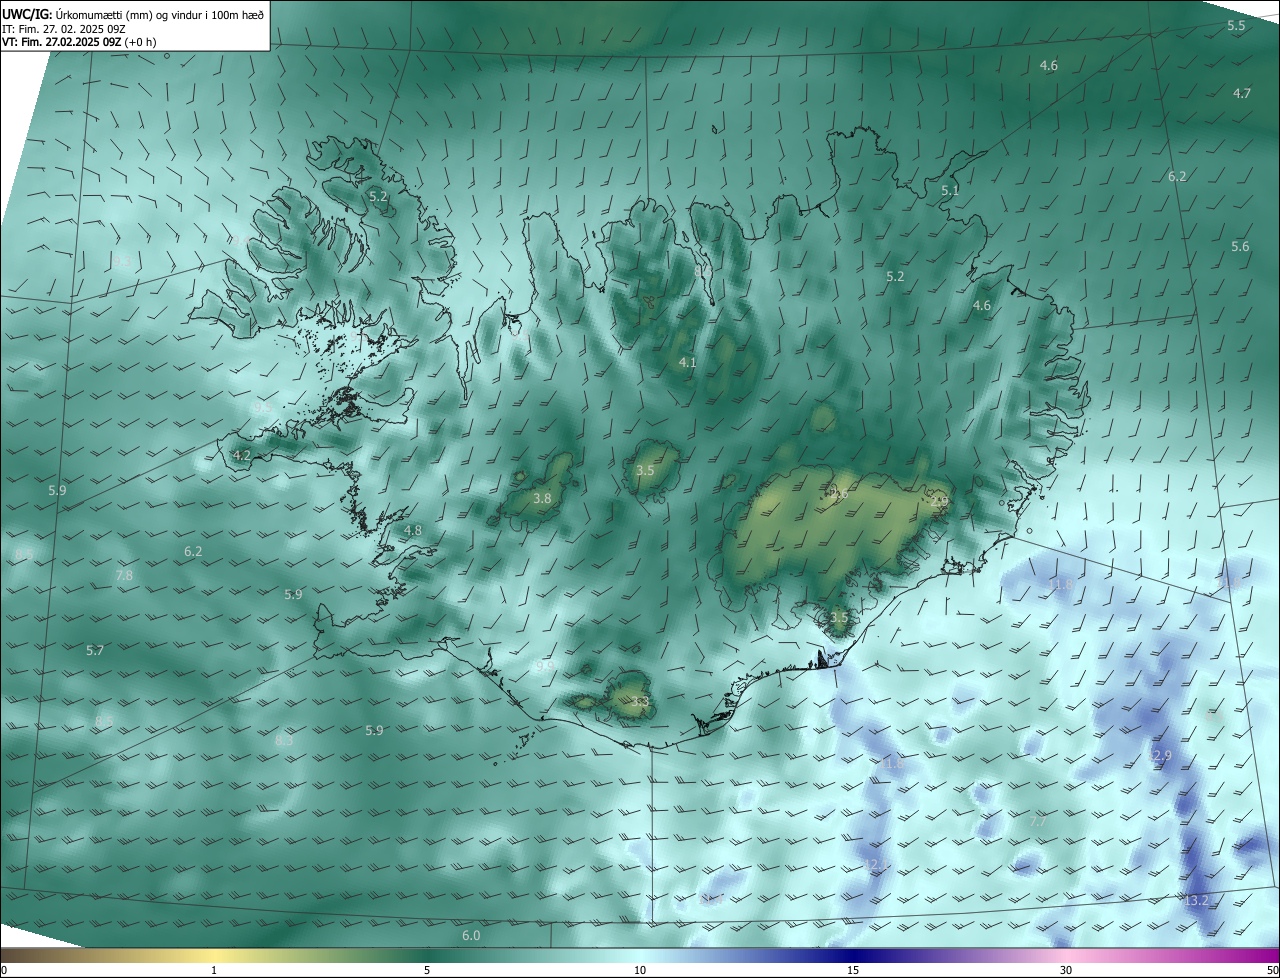This screenshot has height=978, width=1280.
Task: Click the 13.2 value label
Action: pyautogui.click(x=1197, y=900)
